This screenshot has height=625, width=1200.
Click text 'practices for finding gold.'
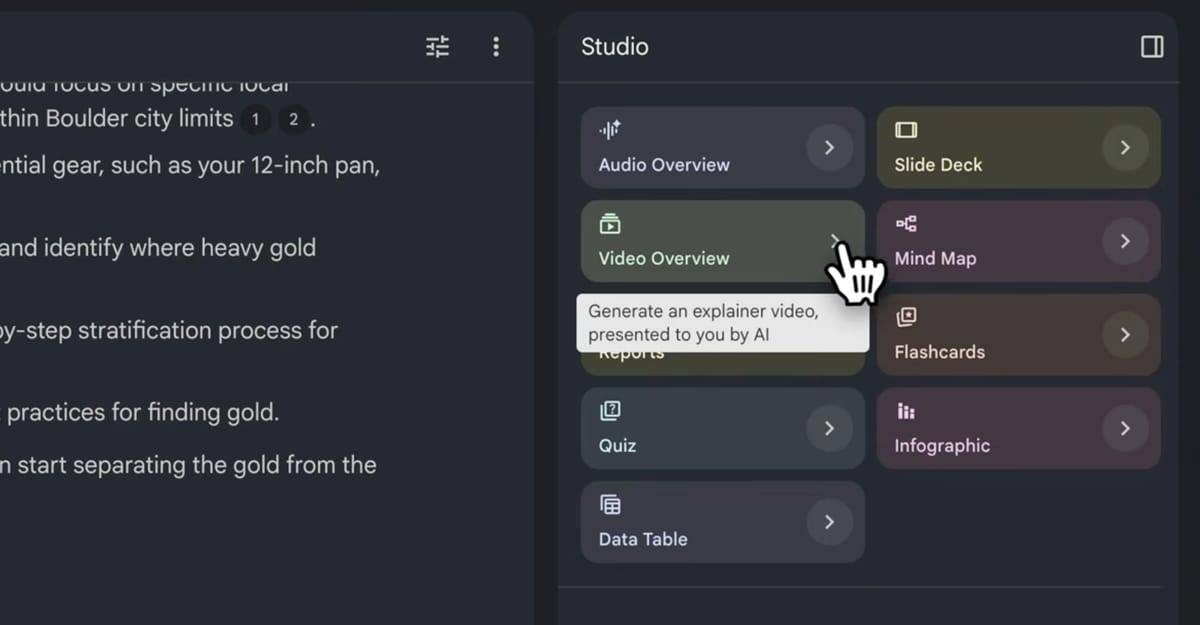click(x=143, y=412)
